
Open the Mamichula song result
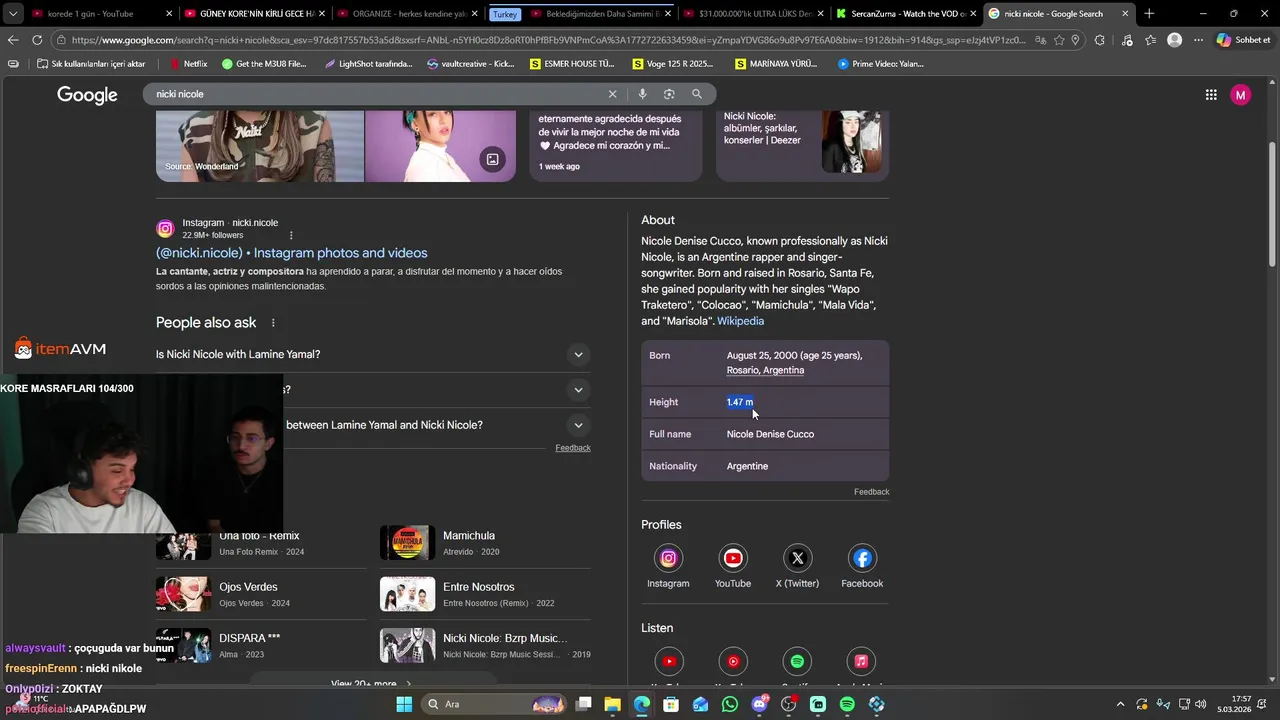click(485, 543)
